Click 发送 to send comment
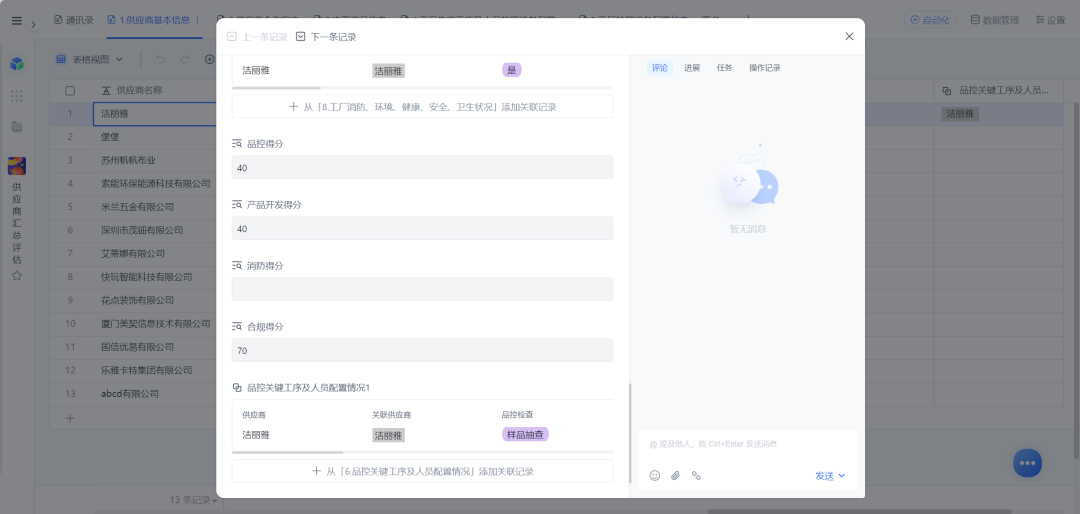This screenshot has width=1080, height=514. (824, 475)
